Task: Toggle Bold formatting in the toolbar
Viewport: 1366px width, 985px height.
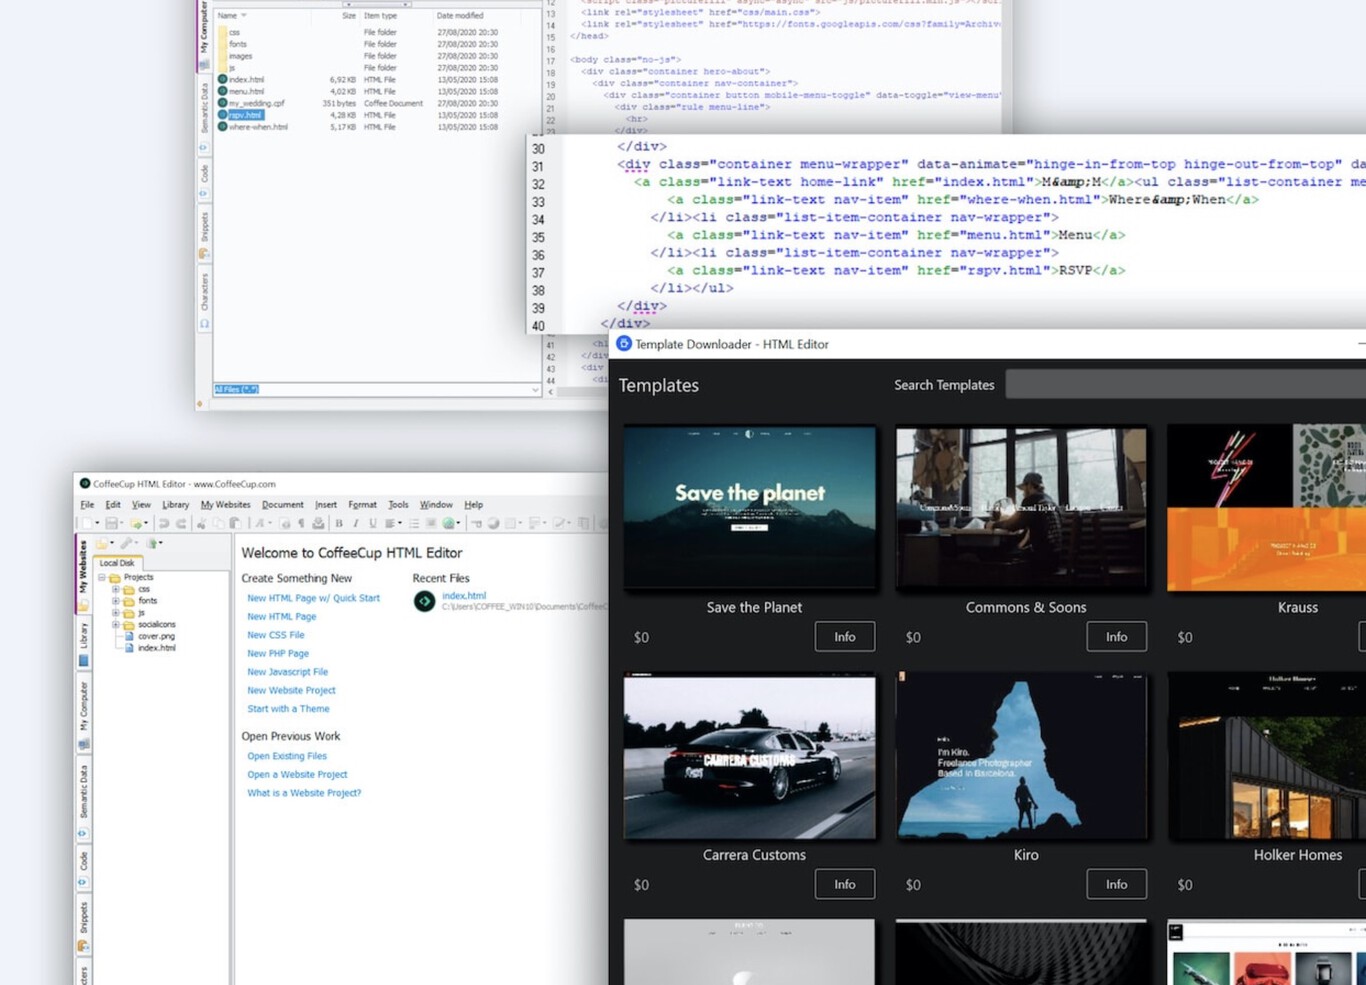Action: (x=338, y=524)
